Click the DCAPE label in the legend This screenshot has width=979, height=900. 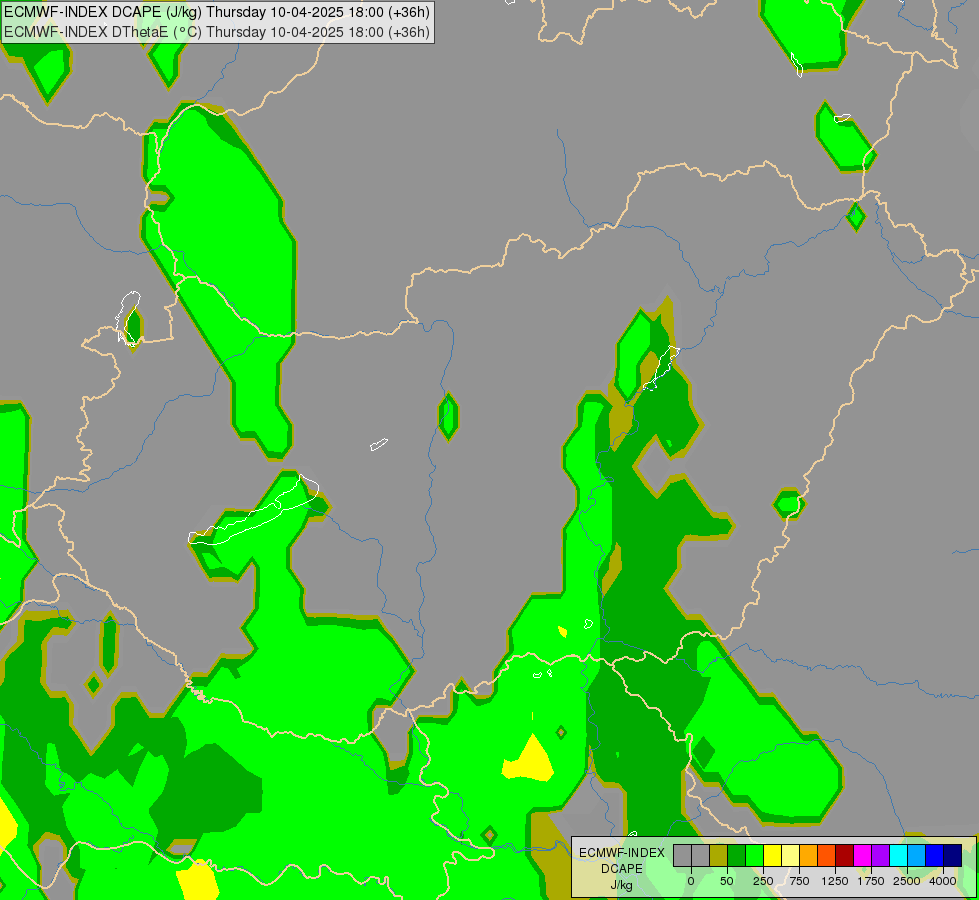tap(622, 869)
